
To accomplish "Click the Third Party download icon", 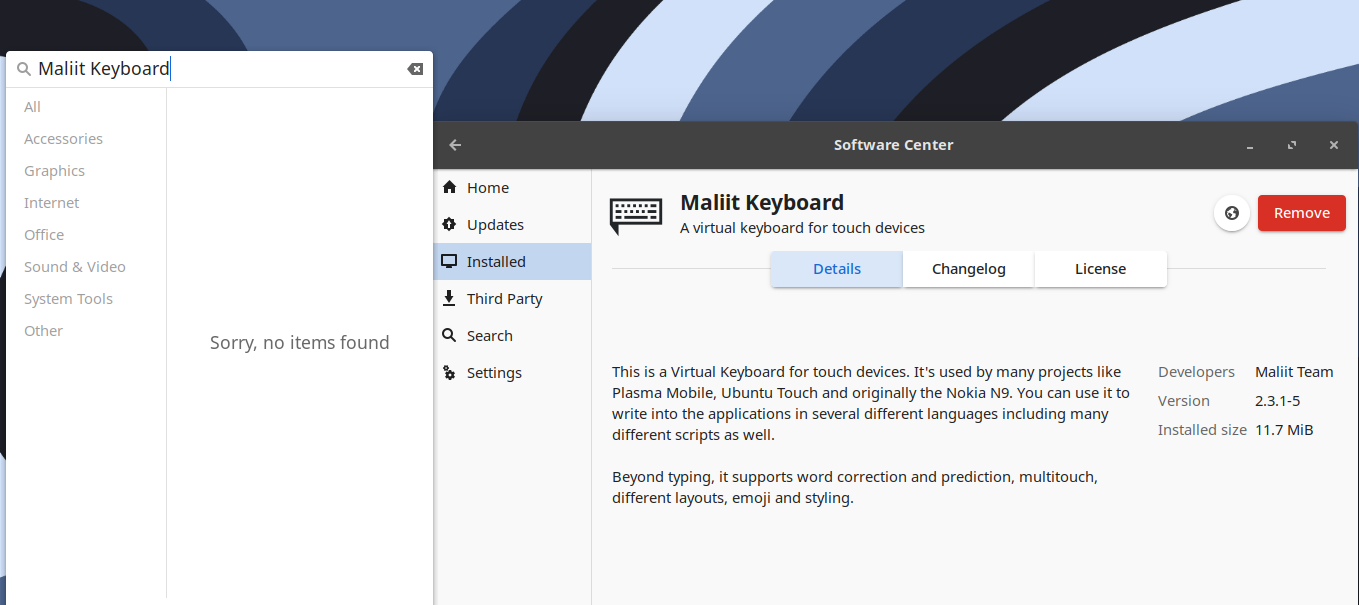I will (449, 298).
